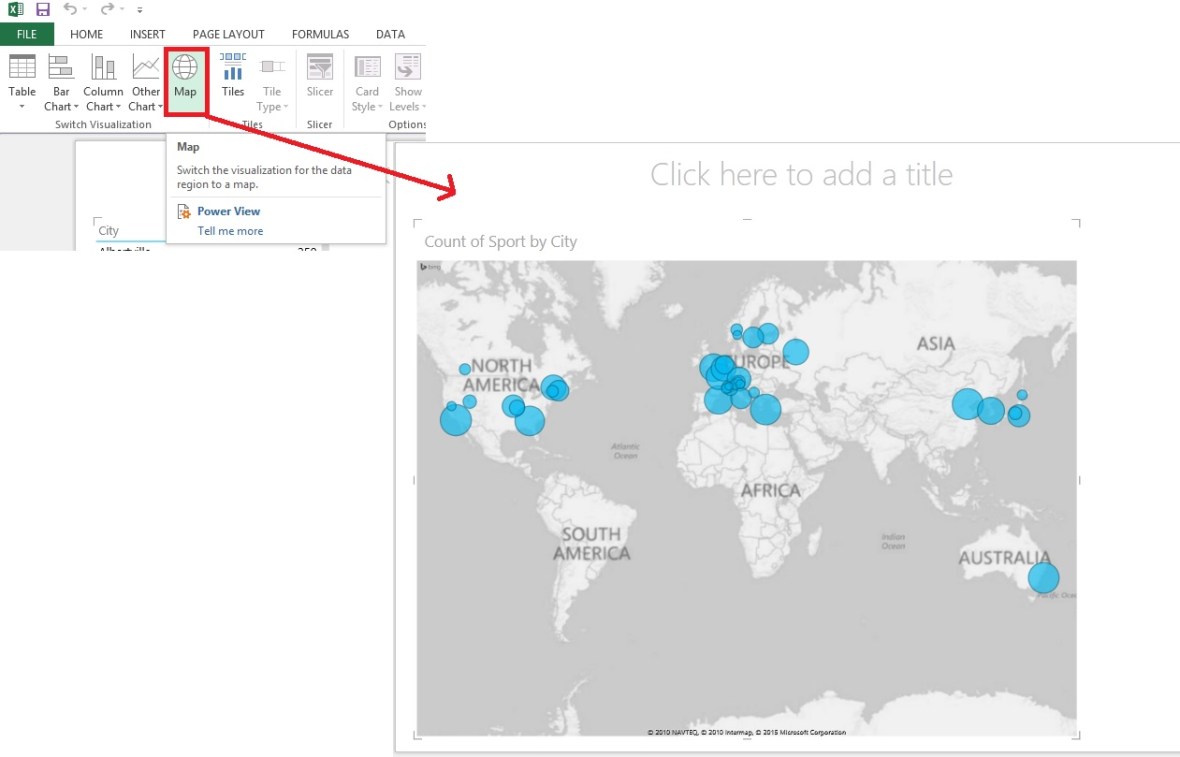Viewport: 1180px width, 757px height.
Task: Open the customize quick access toolbar arrow
Action: [x=140, y=10]
